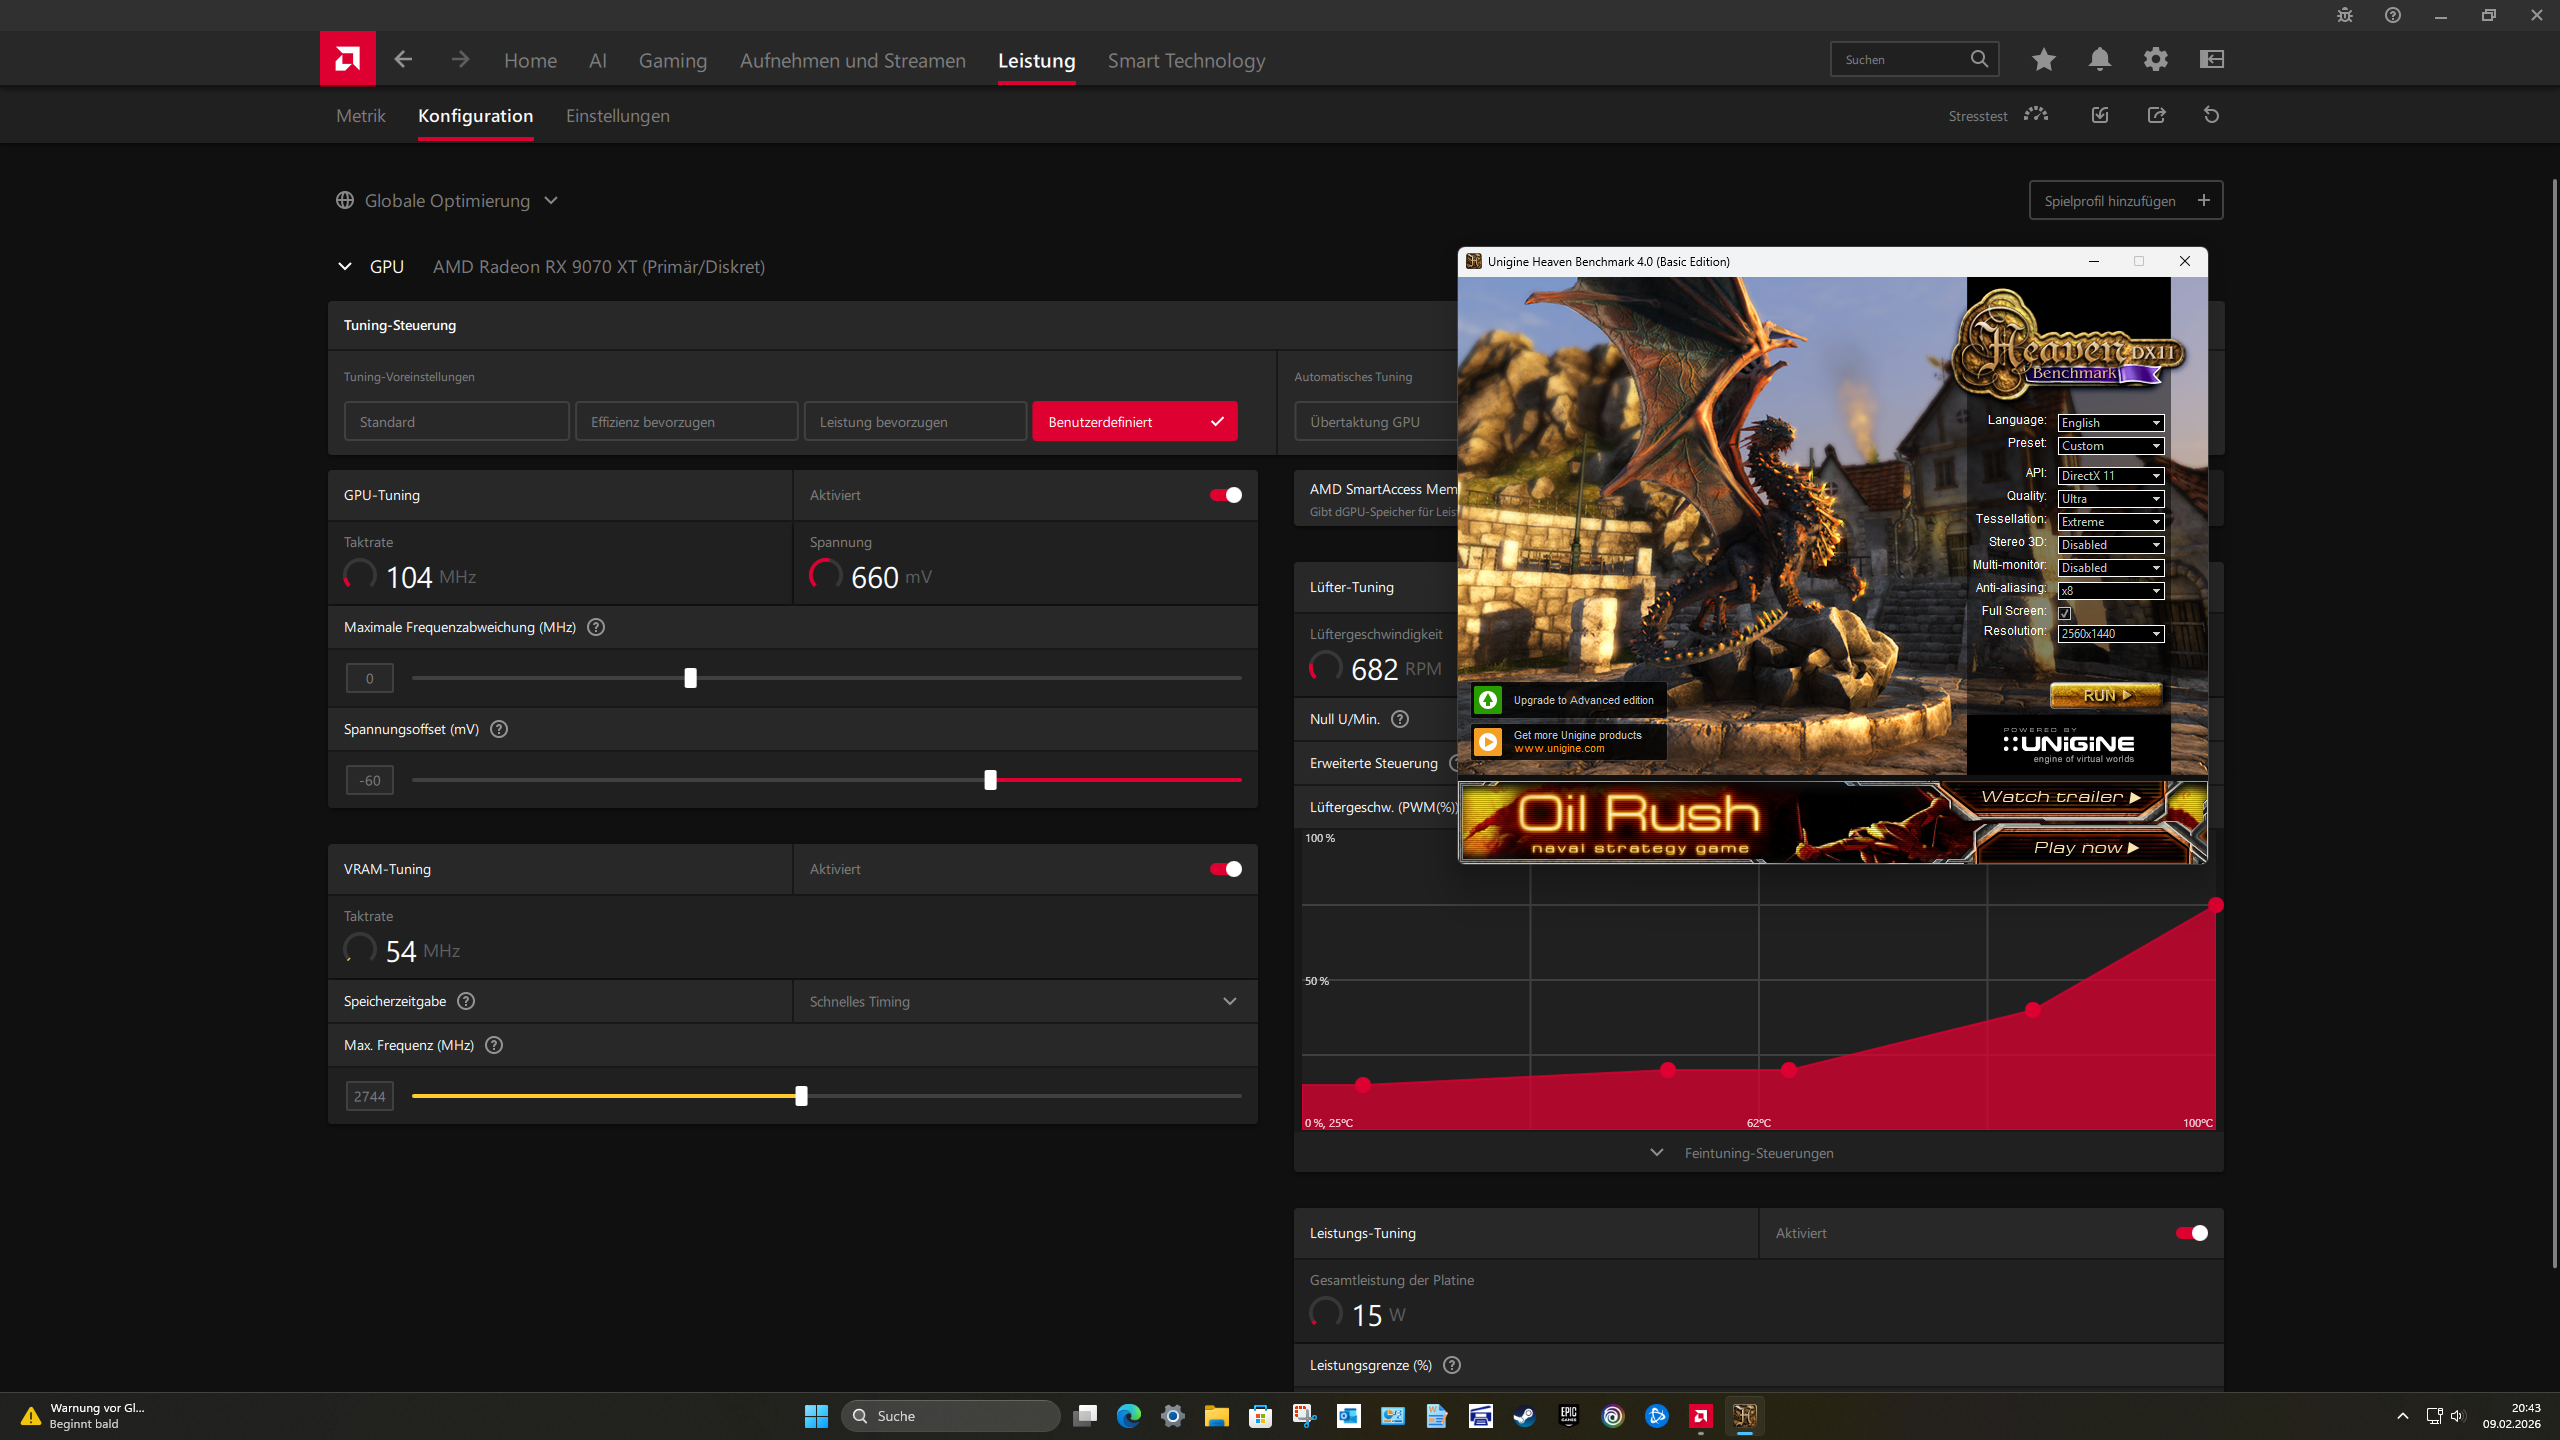Open the Stresstest gauge icon
Image resolution: width=2560 pixels, height=1440 pixels.
point(2036,115)
